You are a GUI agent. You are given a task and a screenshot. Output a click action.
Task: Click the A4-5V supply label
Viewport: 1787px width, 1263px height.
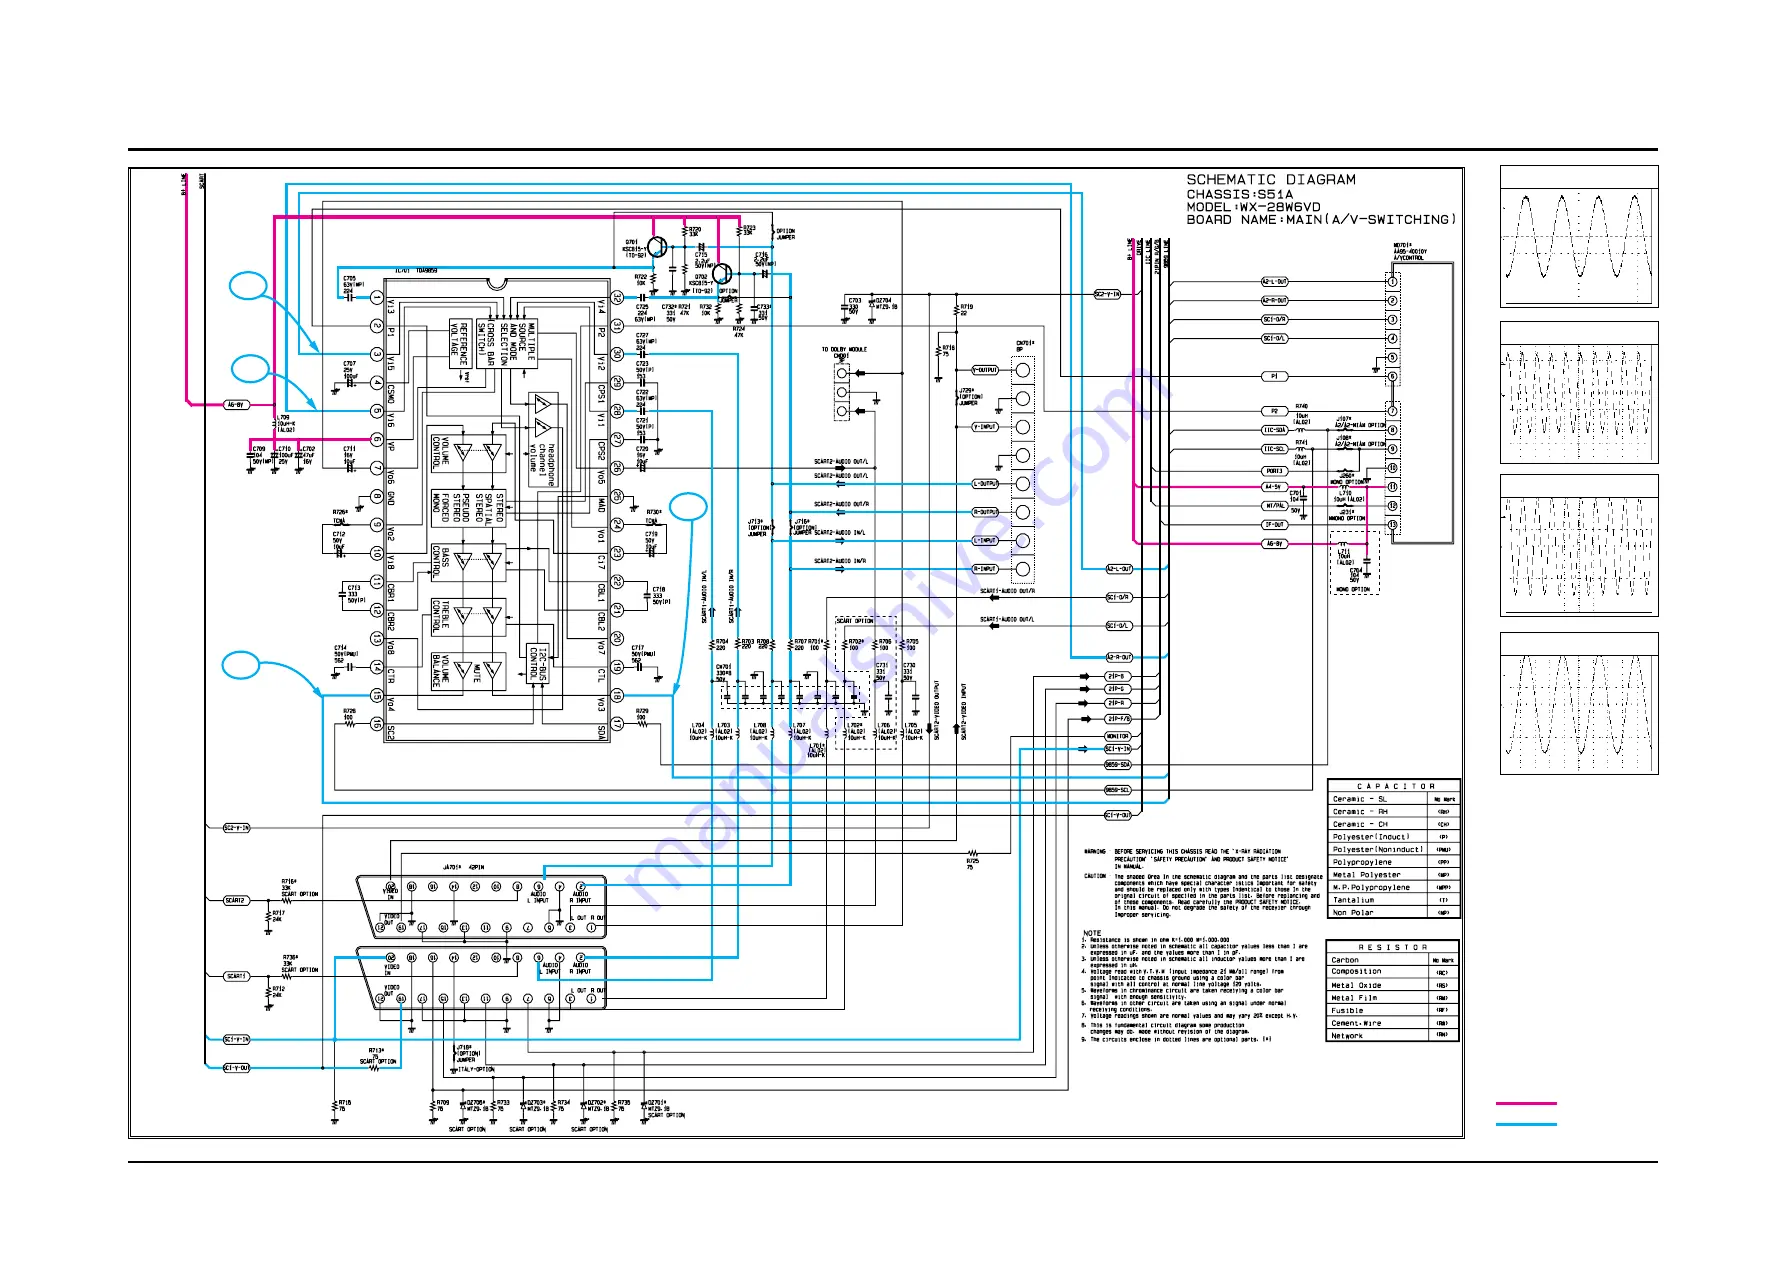pos(1274,487)
